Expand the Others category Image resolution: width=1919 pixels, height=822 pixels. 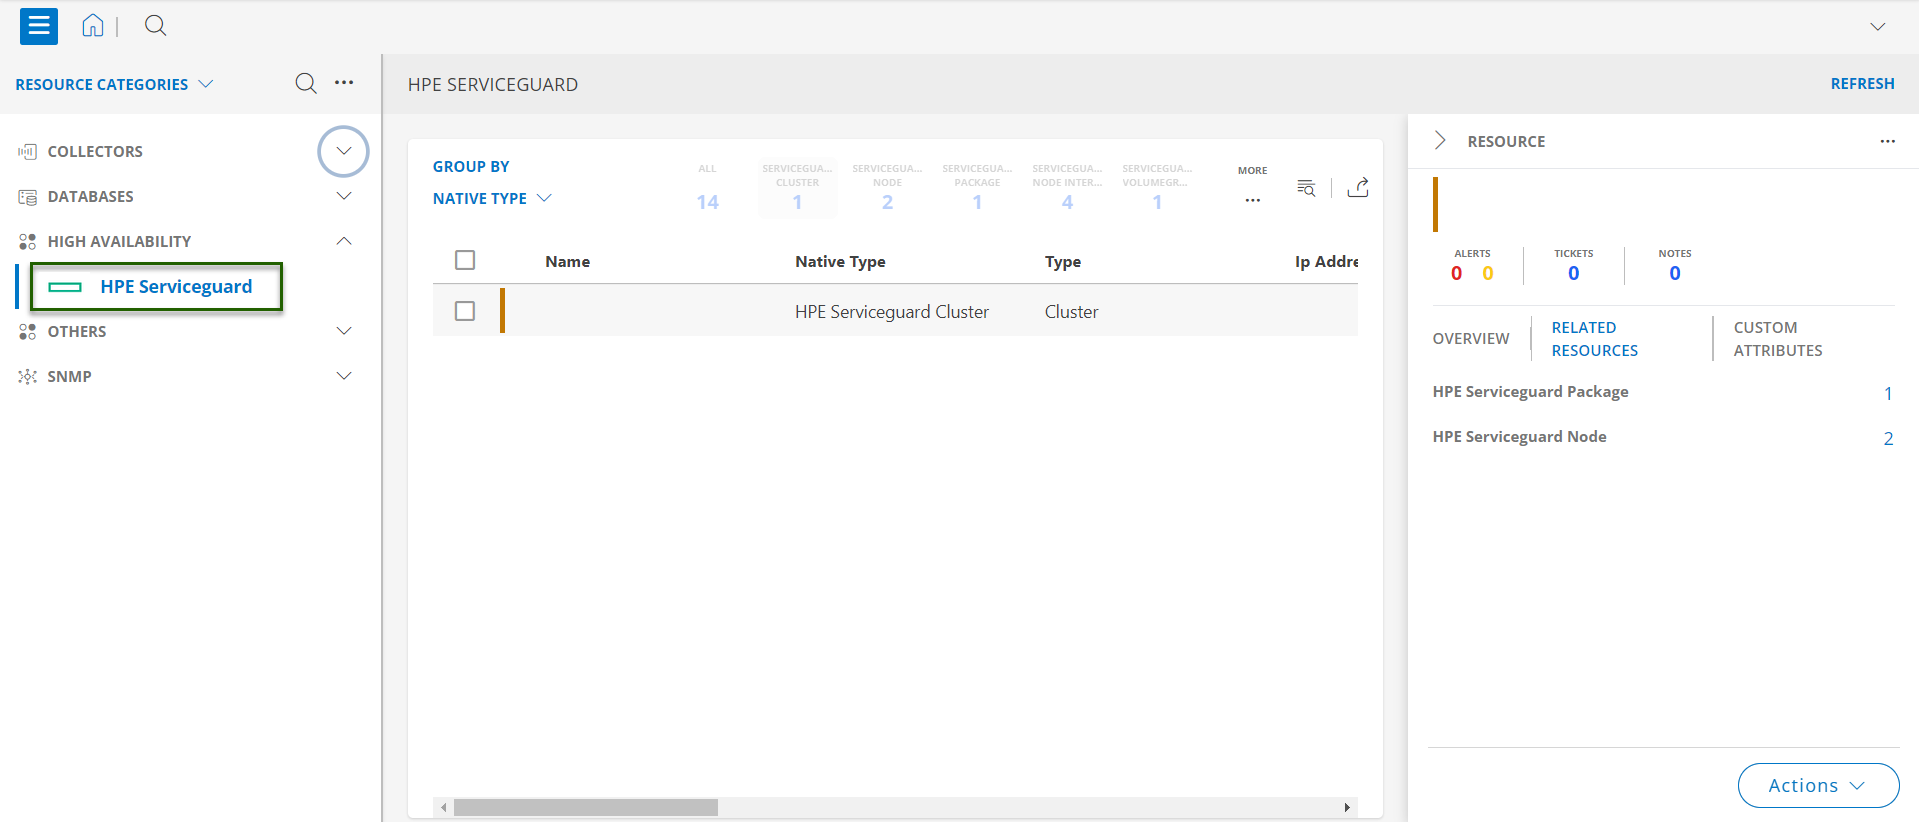pos(343,331)
